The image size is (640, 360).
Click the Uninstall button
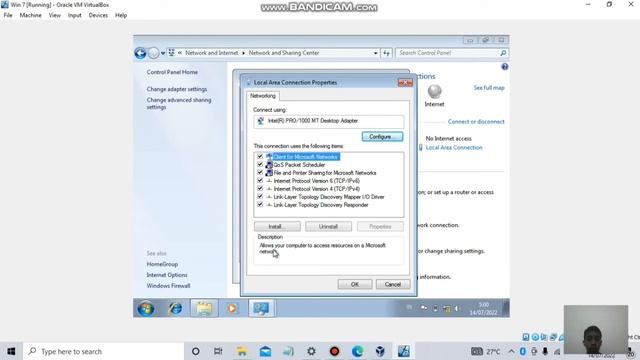coord(328,227)
